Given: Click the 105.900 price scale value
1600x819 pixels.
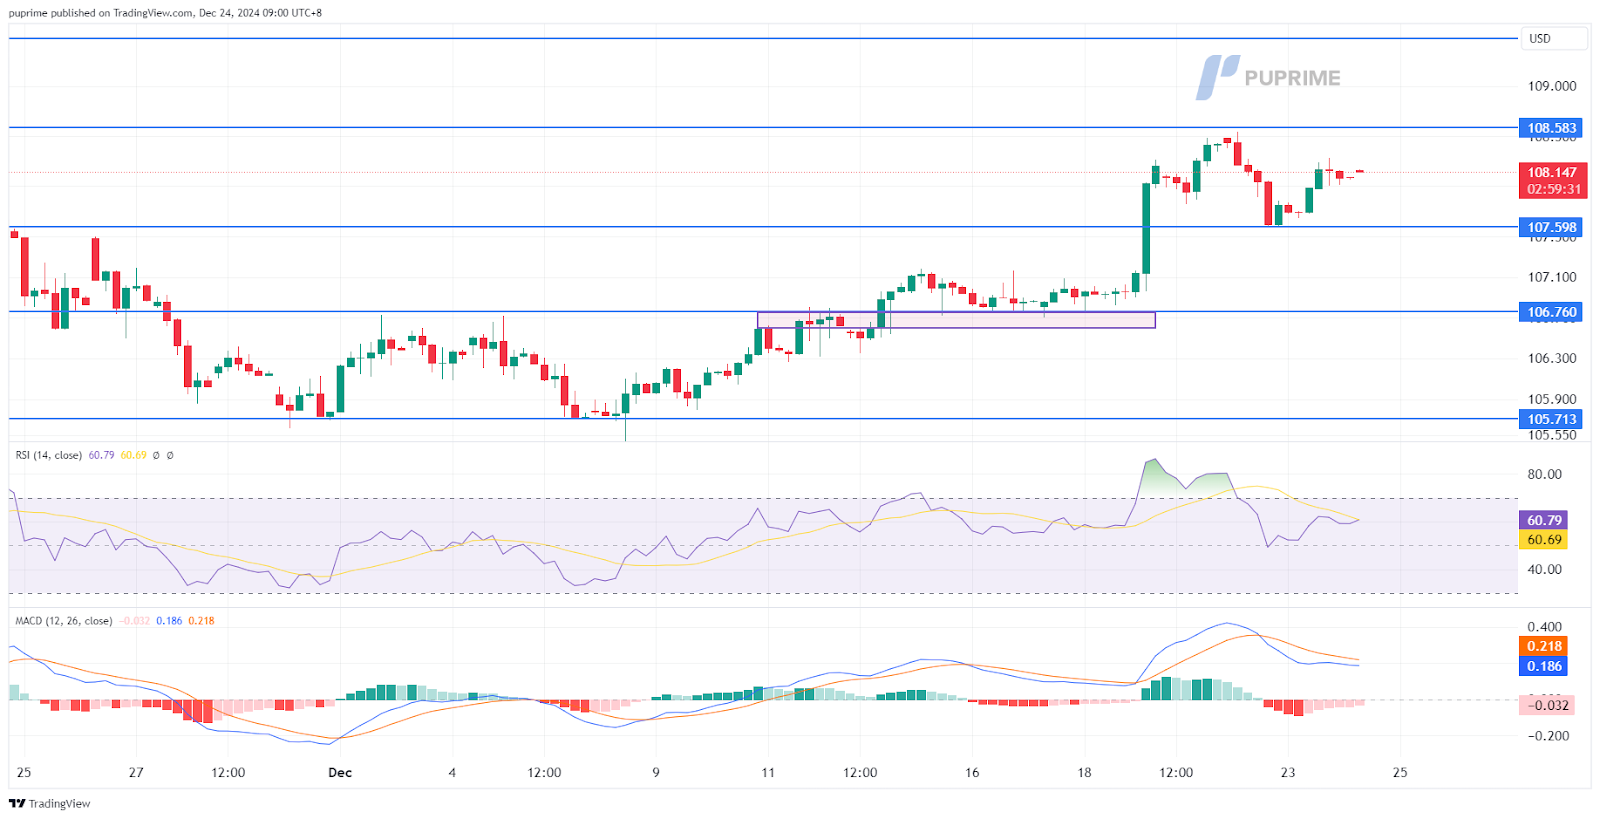Looking at the screenshot, I should (1551, 399).
